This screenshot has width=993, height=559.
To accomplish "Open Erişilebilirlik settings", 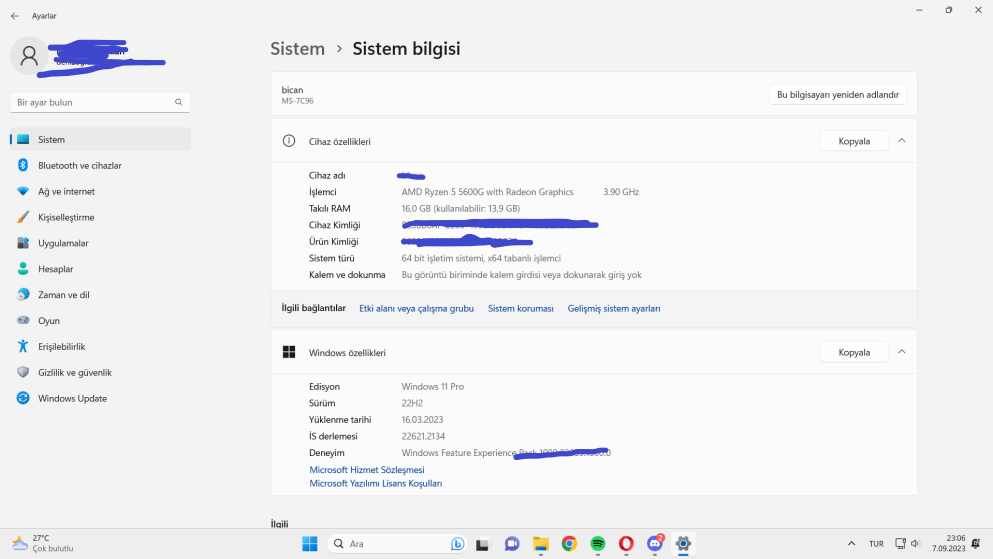I will coord(100,347).
